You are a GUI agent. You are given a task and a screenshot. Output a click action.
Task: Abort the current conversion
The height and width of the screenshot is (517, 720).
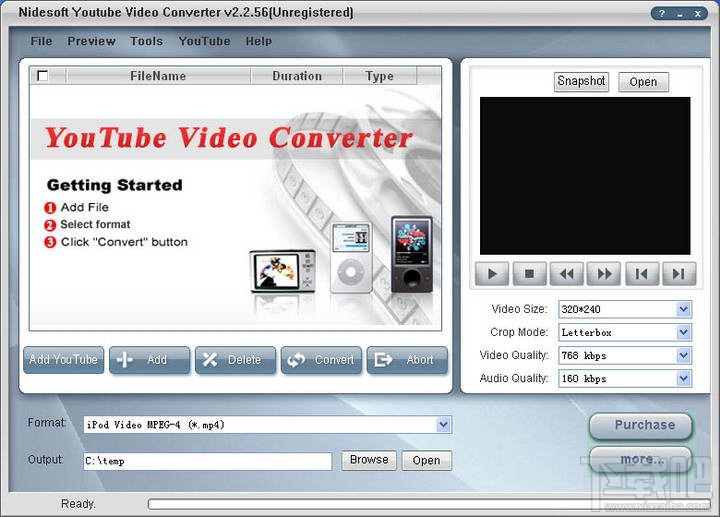[407, 360]
